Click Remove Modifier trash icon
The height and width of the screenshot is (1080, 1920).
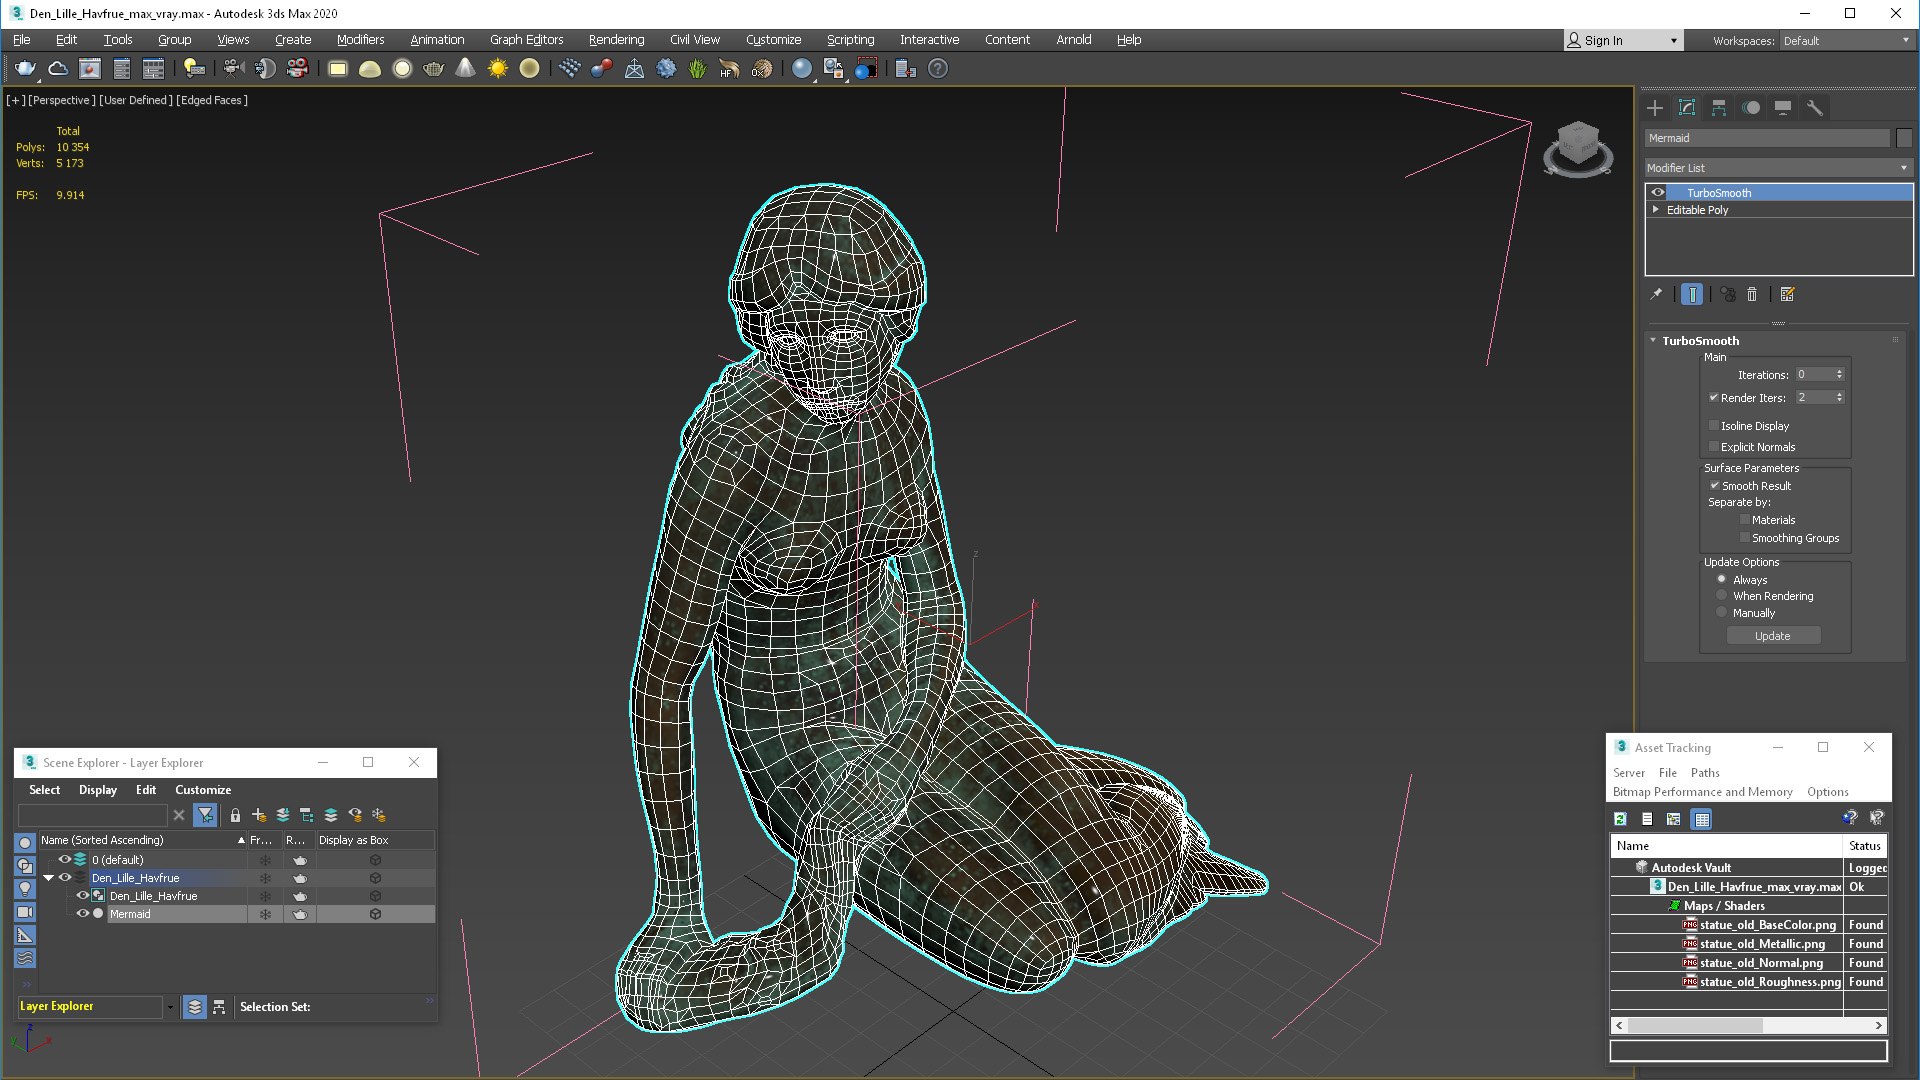click(1752, 294)
